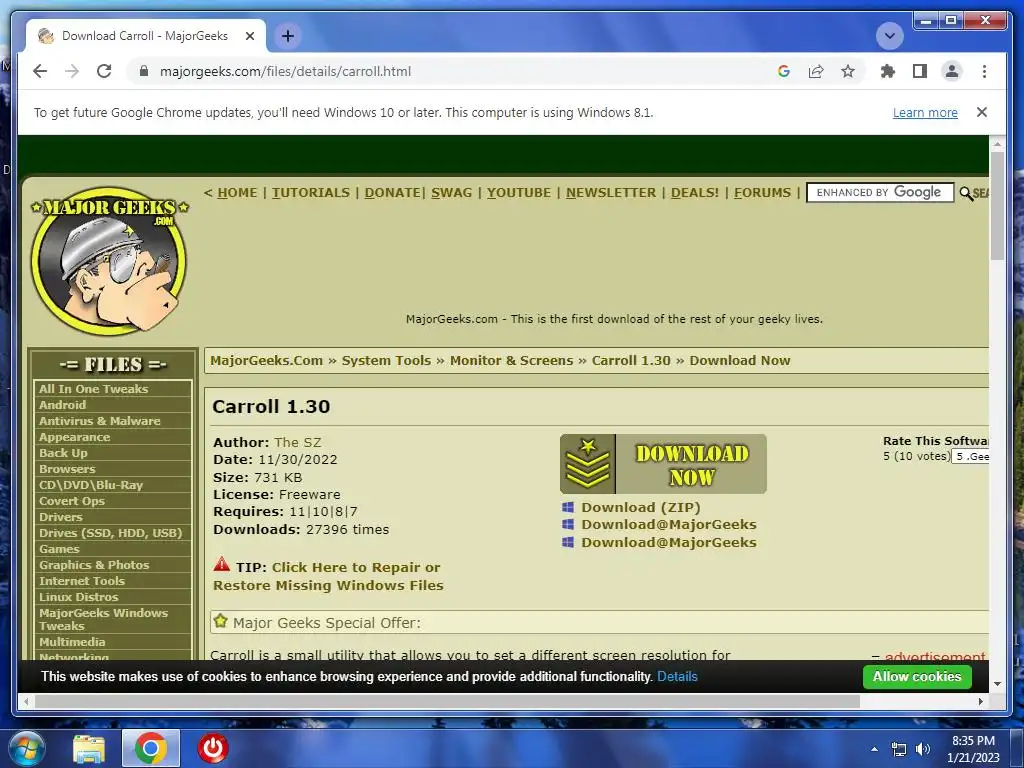Open MajorGeeks.Com breadcrumb link

(266, 360)
